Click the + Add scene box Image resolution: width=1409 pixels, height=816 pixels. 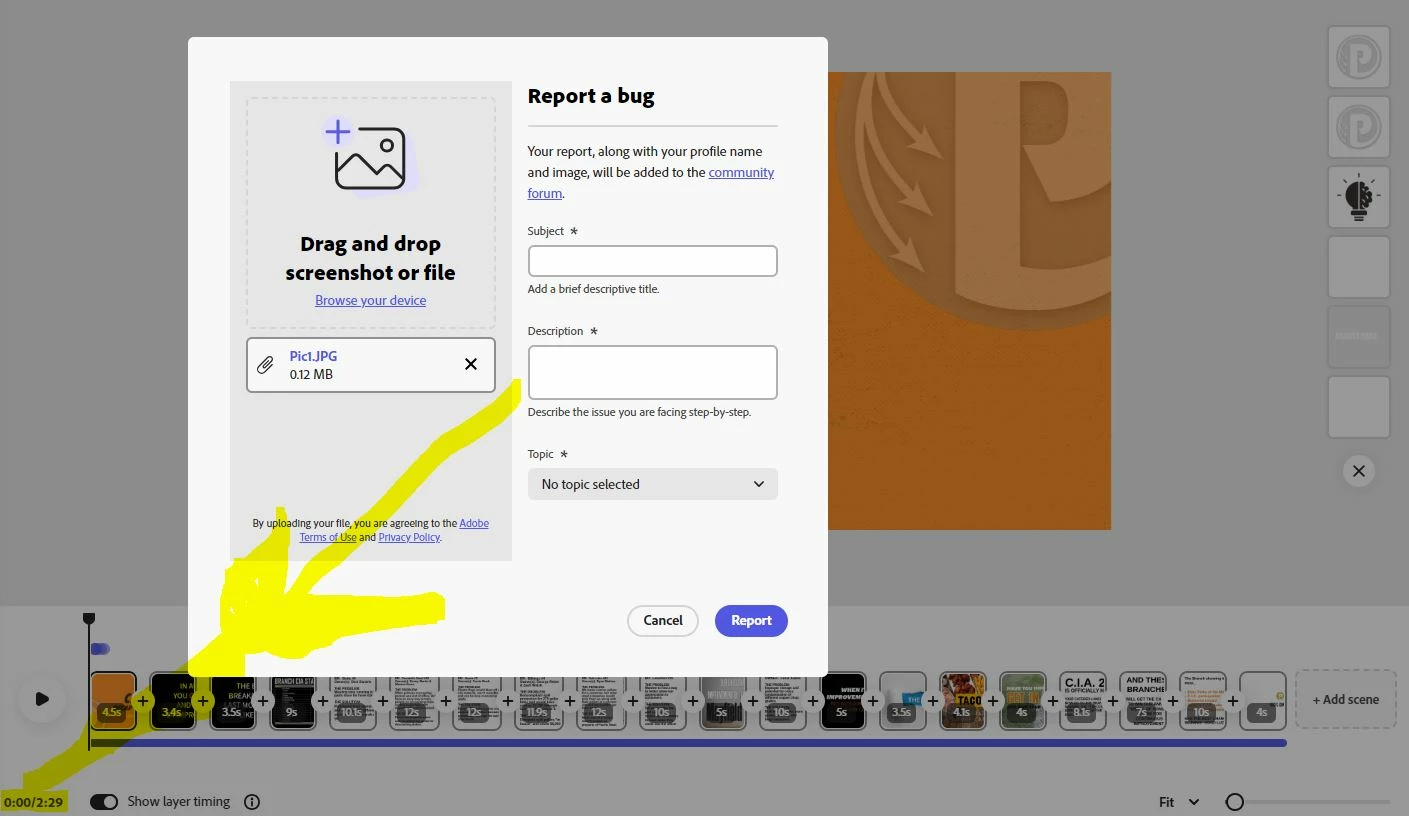(1345, 699)
